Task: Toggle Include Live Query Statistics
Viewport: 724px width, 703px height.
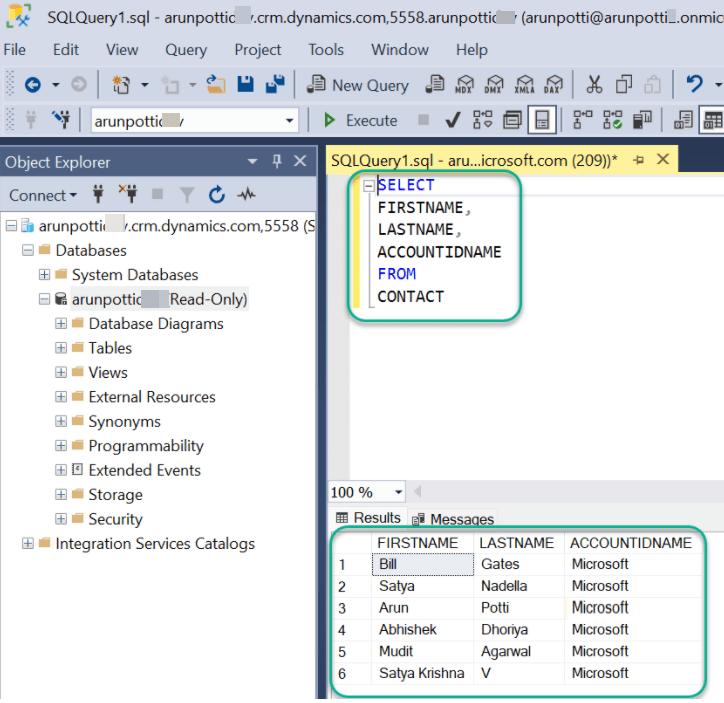Action: pyautogui.click(x=612, y=120)
